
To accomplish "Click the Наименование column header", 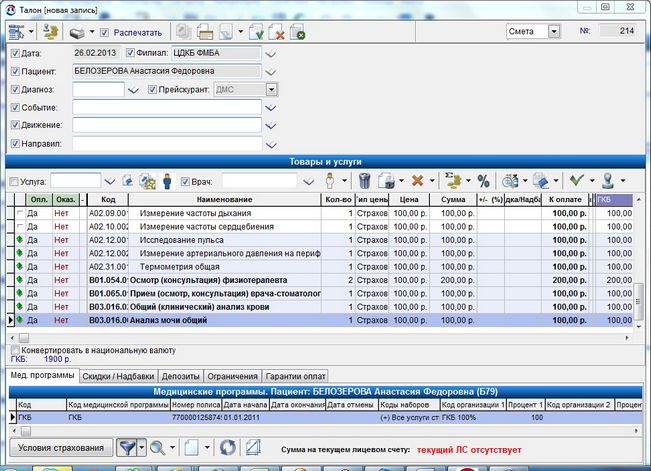I will (225, 200).
